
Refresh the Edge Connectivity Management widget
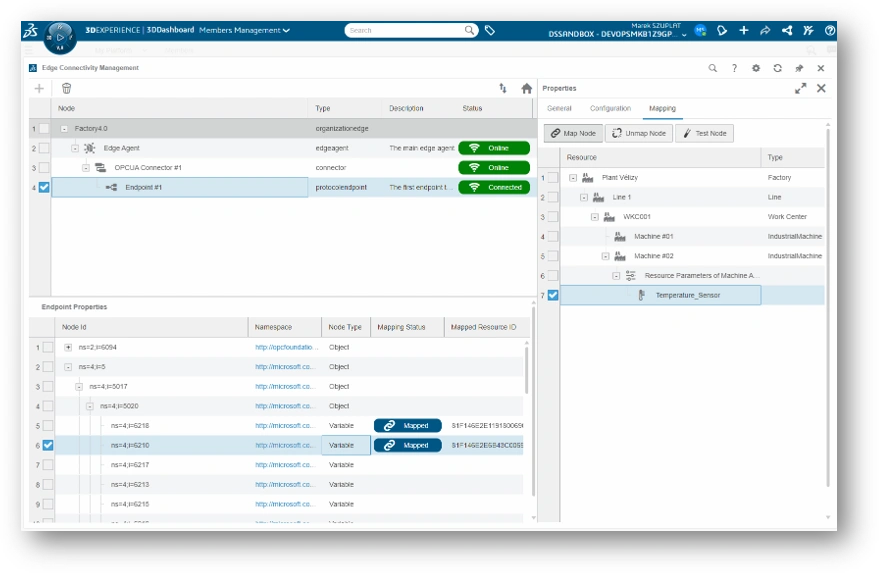[x=778, y=68]
